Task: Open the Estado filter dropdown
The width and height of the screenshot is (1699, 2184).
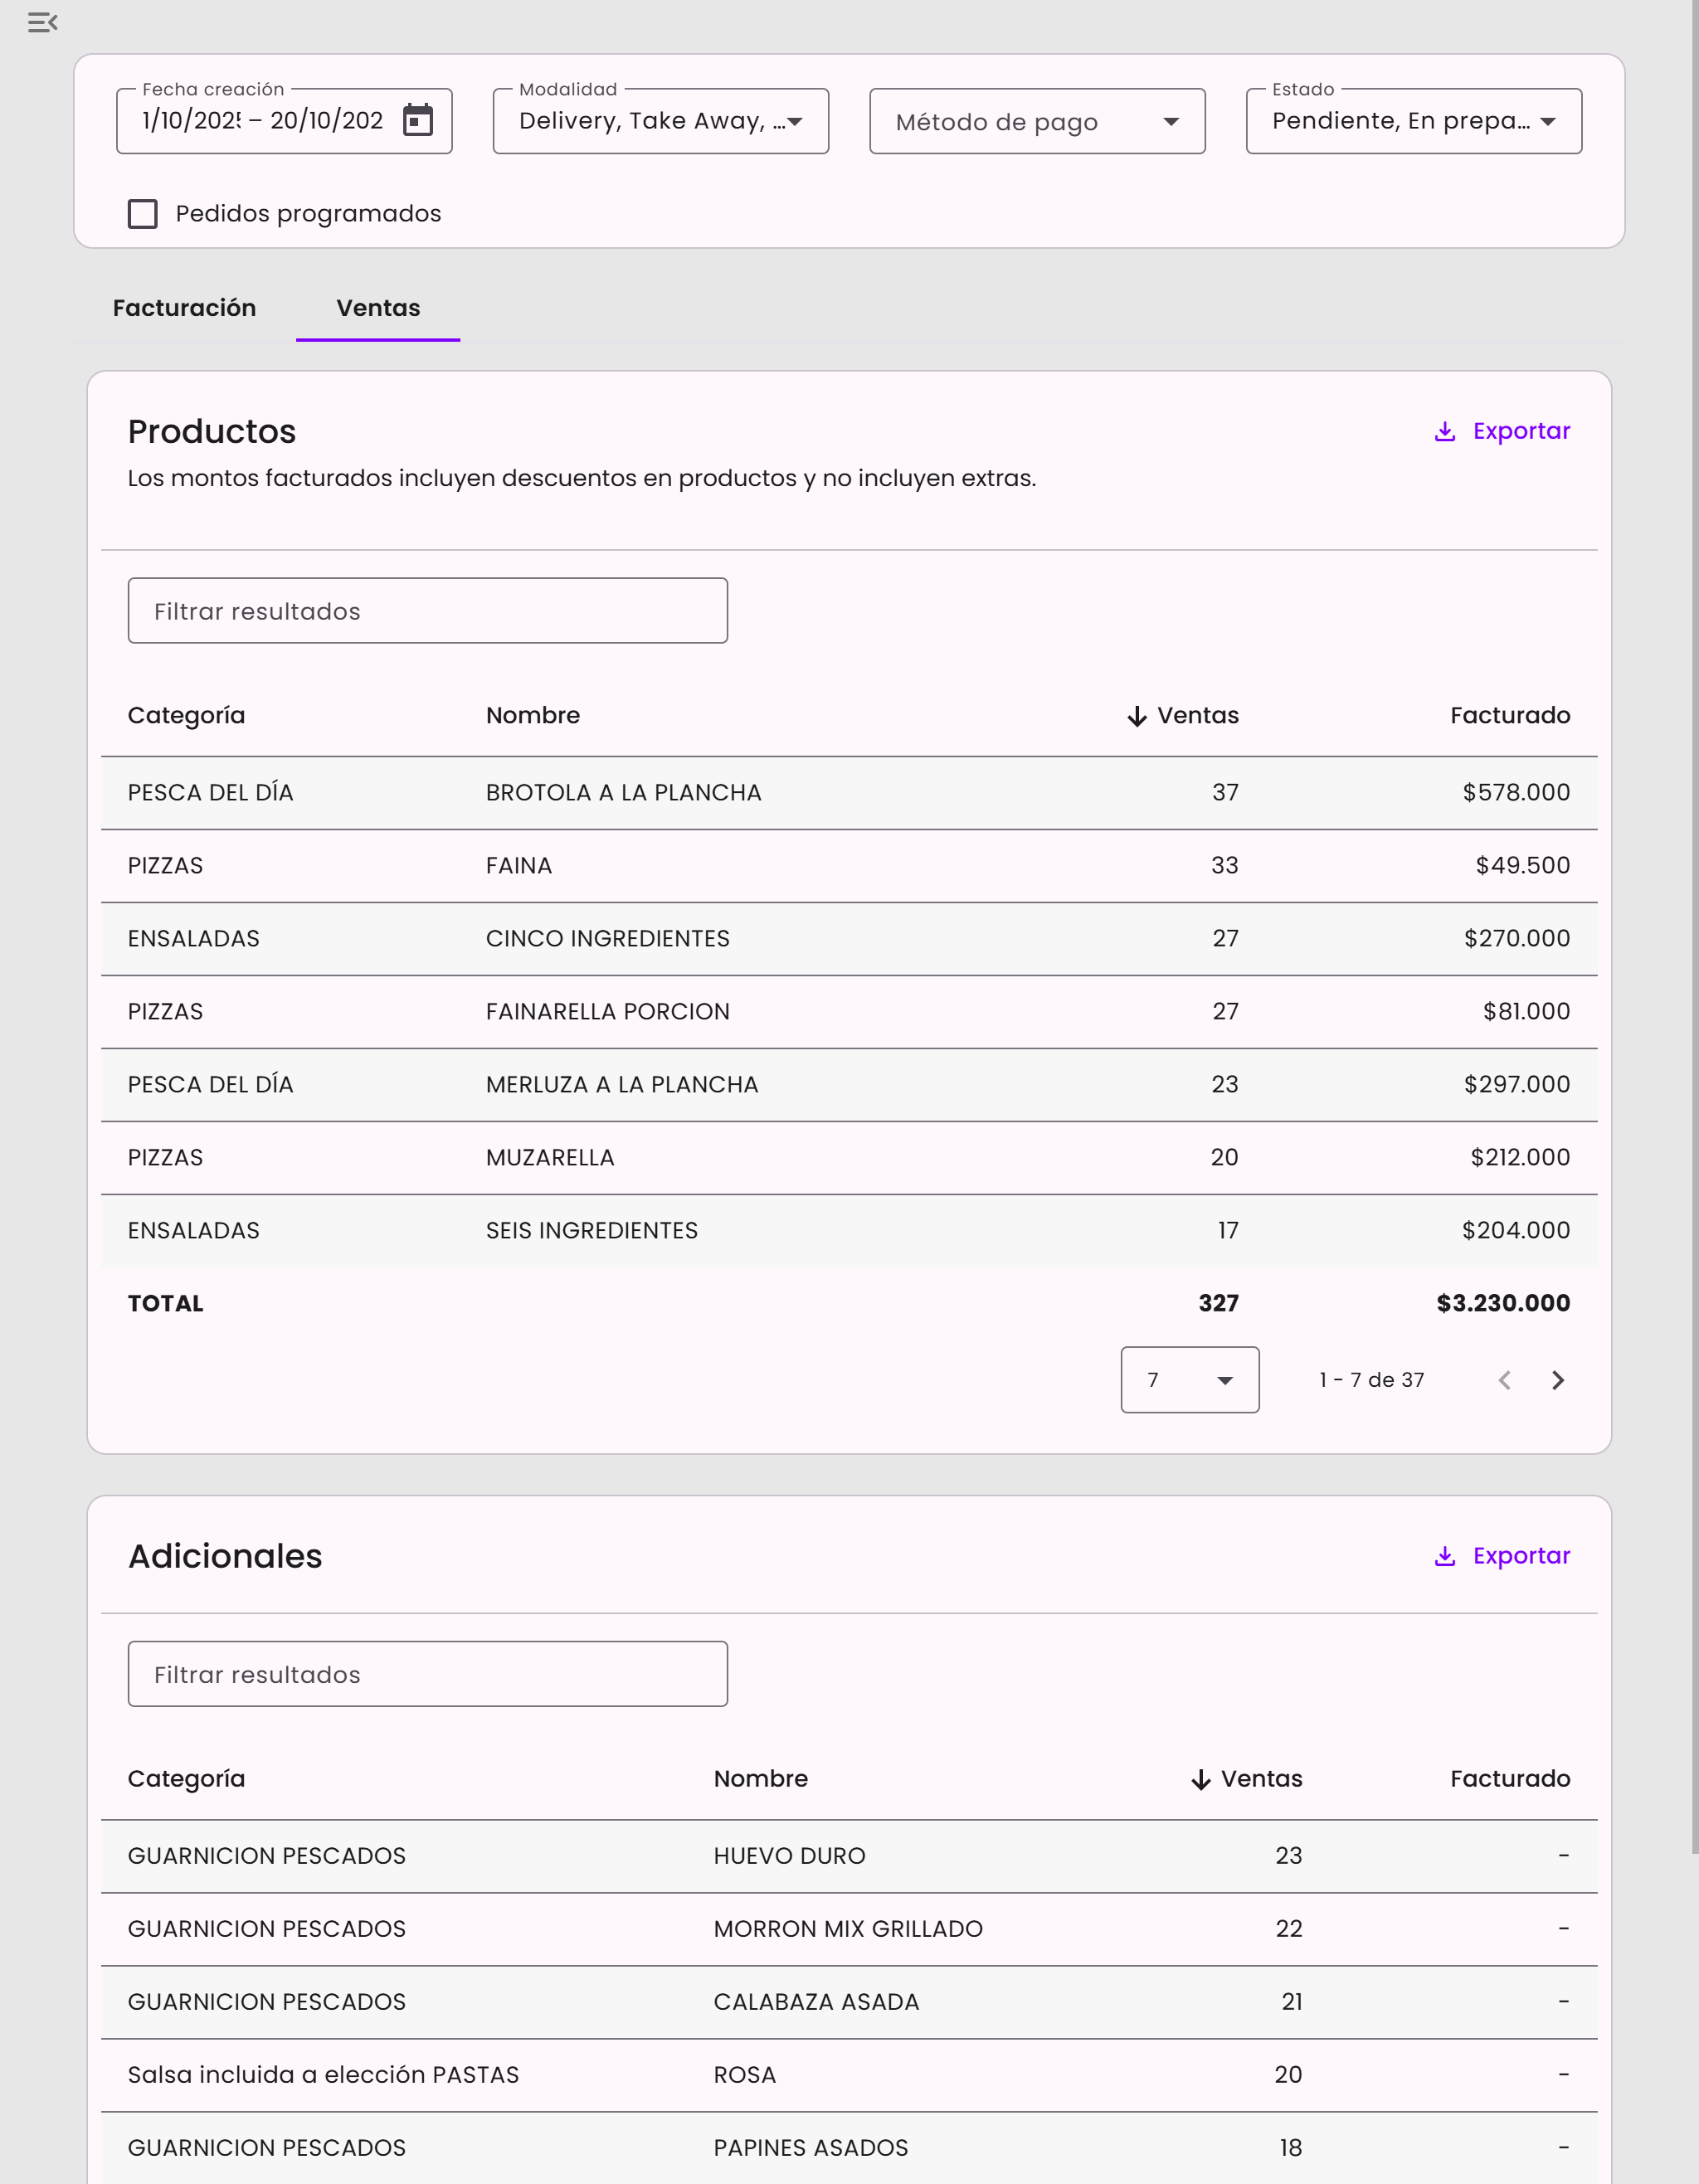Action: click(1412, 121)
